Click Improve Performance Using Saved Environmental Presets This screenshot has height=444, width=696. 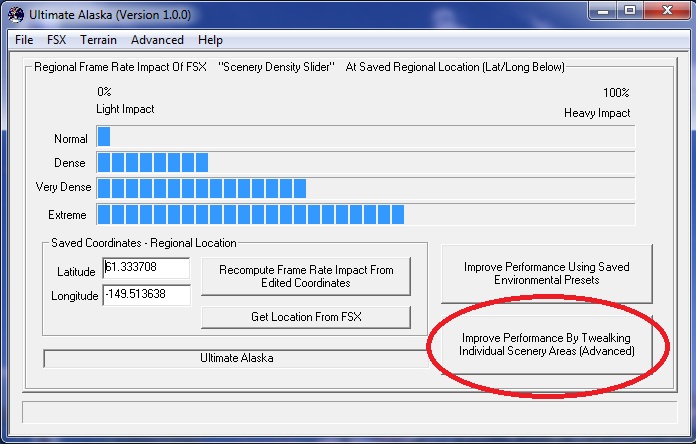pos(547,274)
